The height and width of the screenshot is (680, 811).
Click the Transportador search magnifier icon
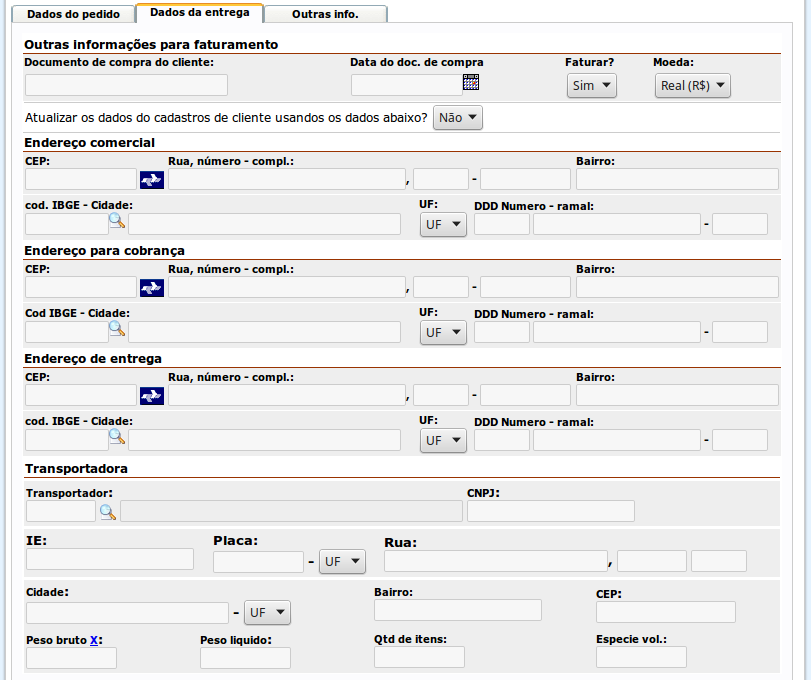[x=107, y=512]
